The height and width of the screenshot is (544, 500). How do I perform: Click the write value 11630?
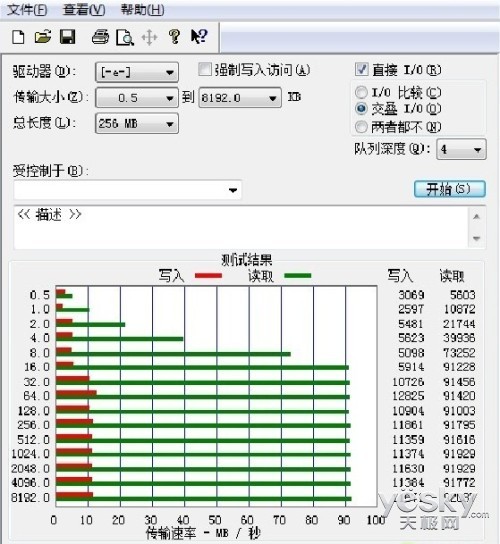point(408,469)
